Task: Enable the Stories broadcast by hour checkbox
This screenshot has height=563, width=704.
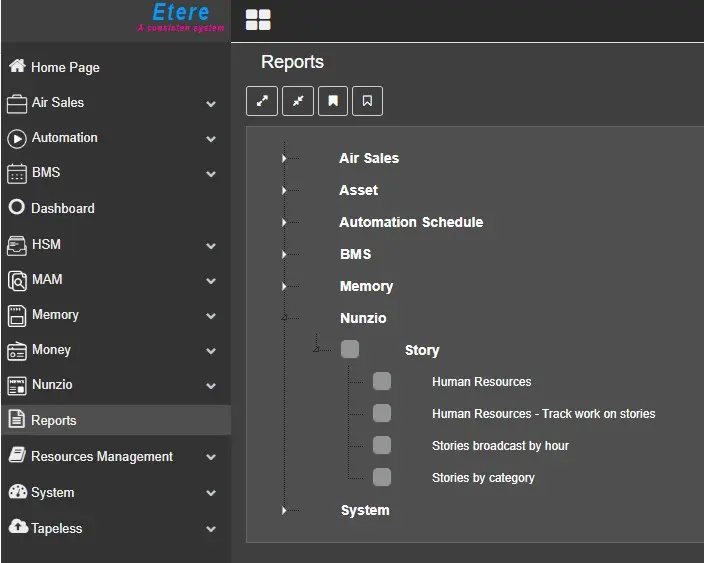Action: click(x=382, y=445)
